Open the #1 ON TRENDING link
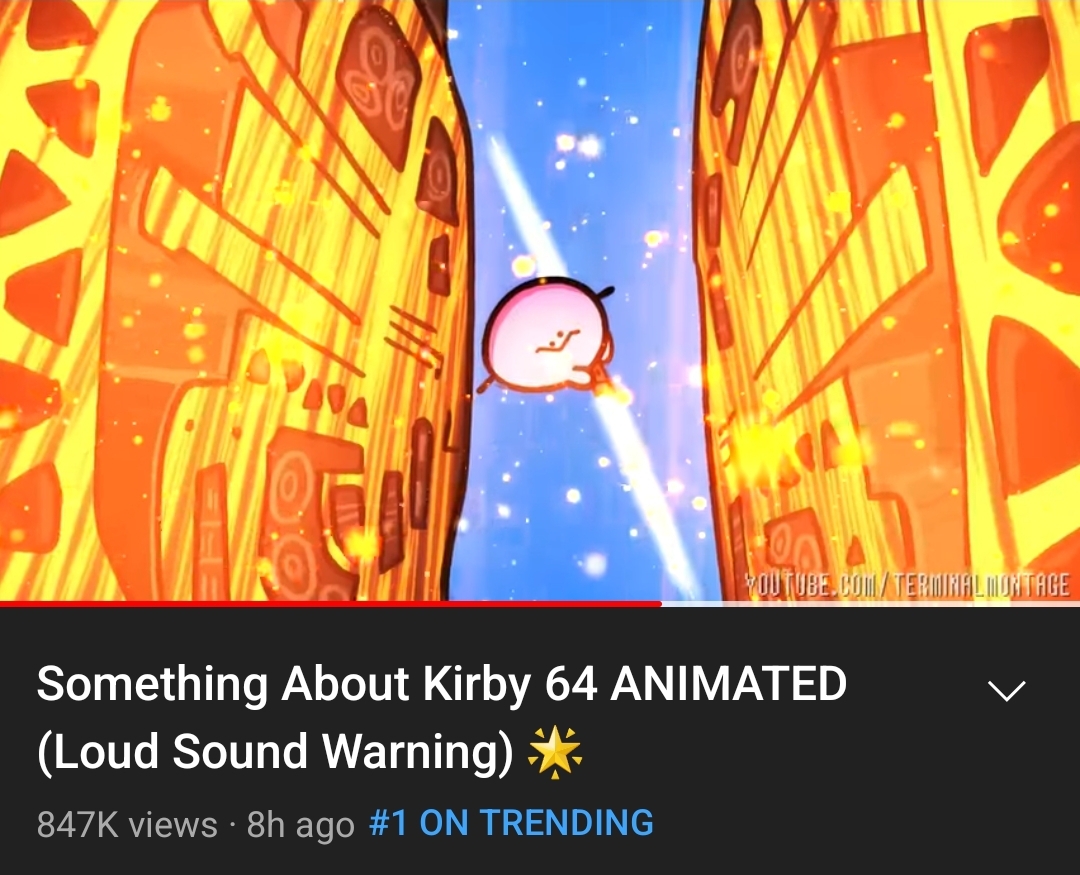 [511, 823]
